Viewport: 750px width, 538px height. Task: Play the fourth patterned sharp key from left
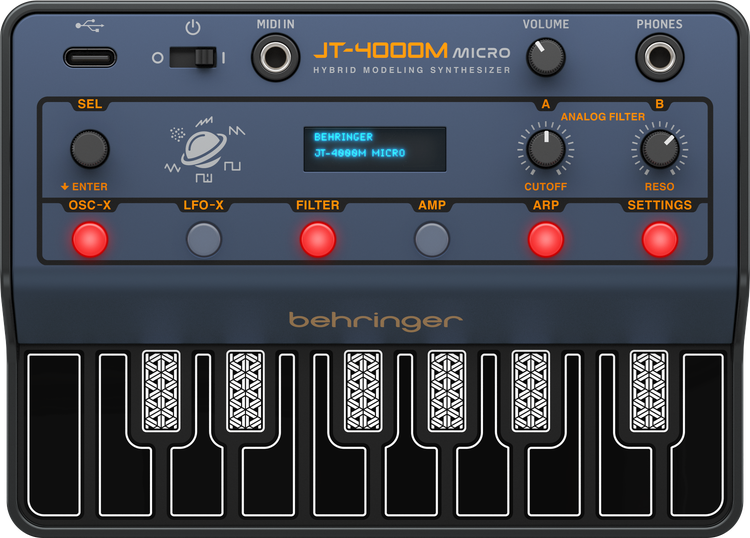(x=447, y=391)
